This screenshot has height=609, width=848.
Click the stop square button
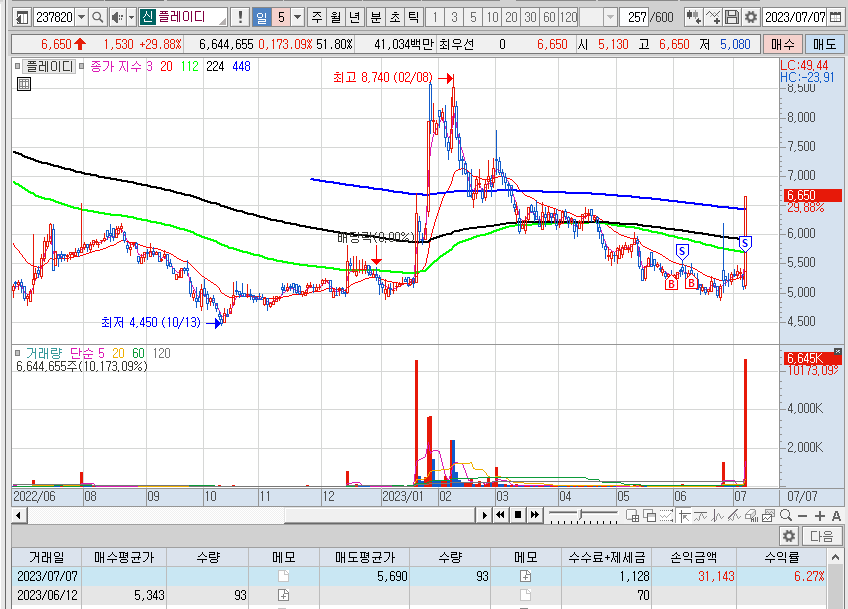(x=518, y=515)
